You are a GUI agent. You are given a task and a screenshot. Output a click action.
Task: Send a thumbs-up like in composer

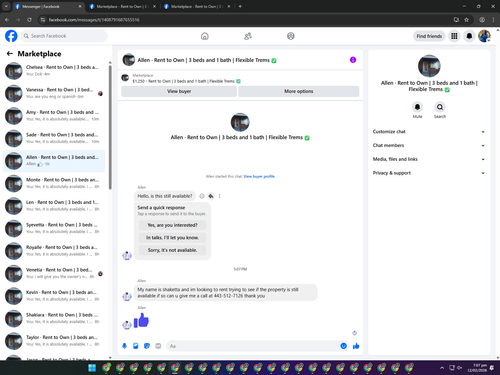click(x=356, y=346)
